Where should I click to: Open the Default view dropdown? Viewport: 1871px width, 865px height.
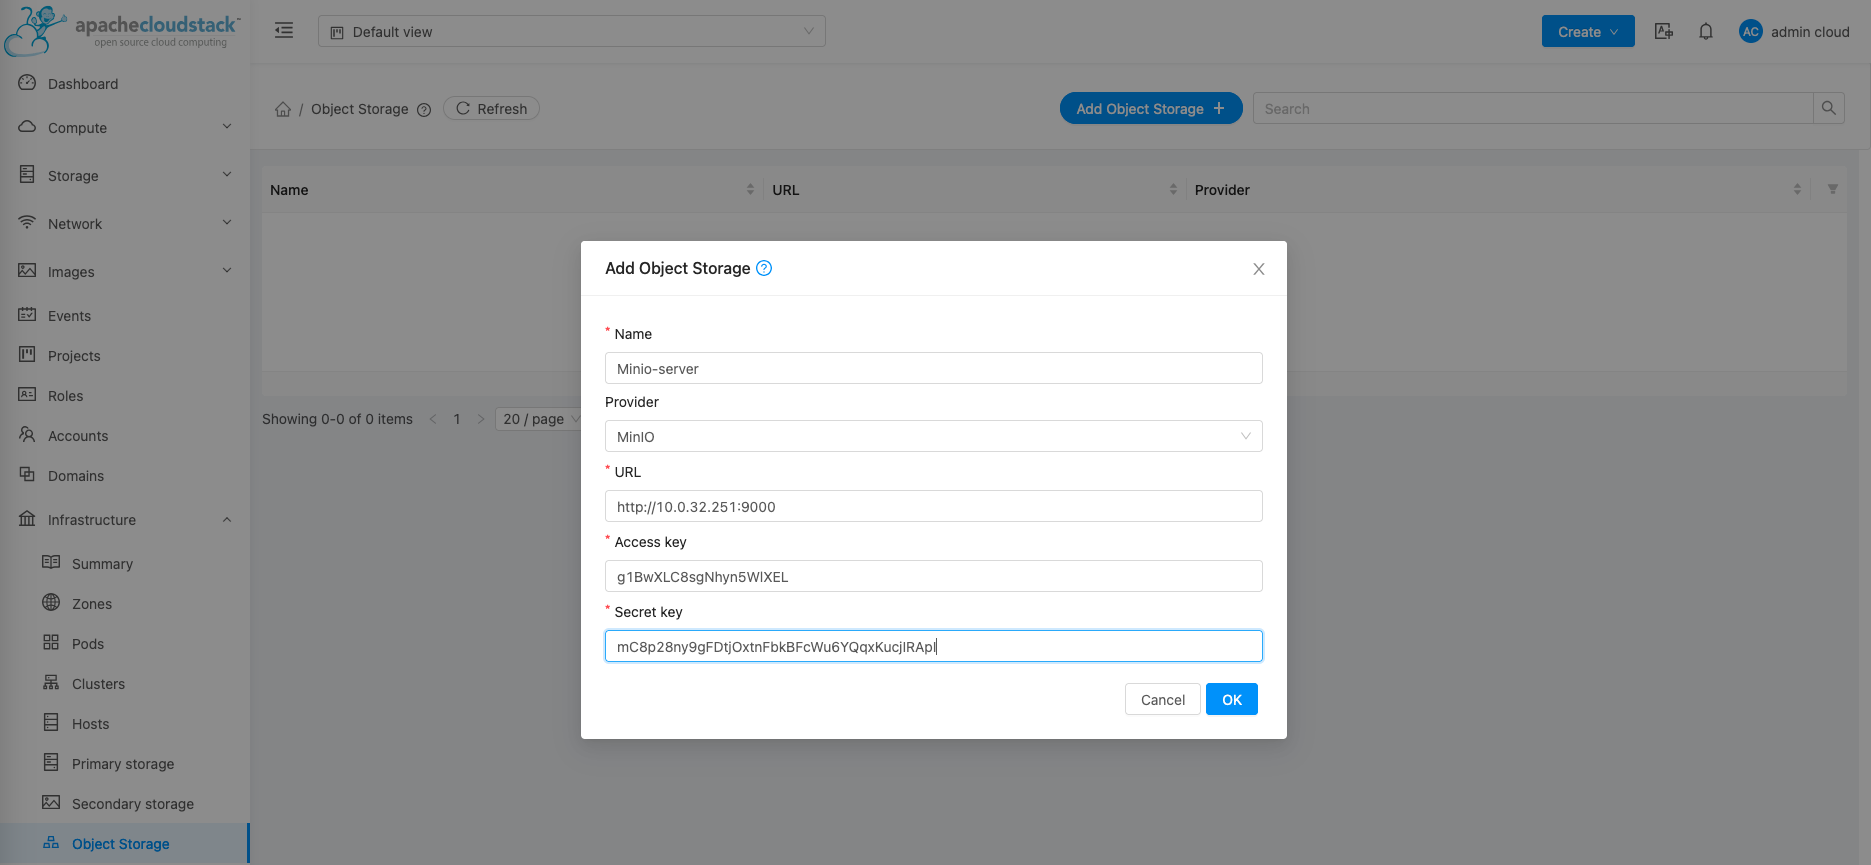(572, 31)
